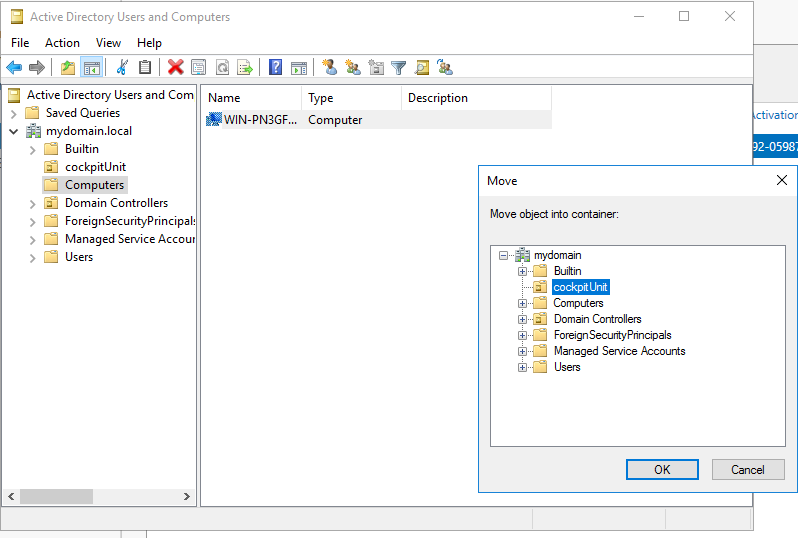Click the Find objects magnifier icon
This screenshot has width=798, height=538.
422,67
